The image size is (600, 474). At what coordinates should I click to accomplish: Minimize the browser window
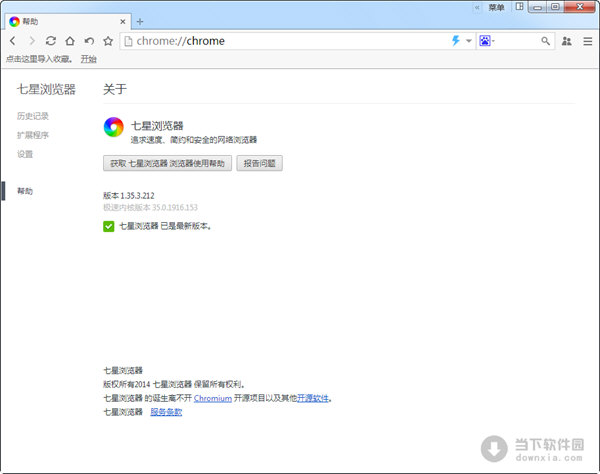point(537,7)
